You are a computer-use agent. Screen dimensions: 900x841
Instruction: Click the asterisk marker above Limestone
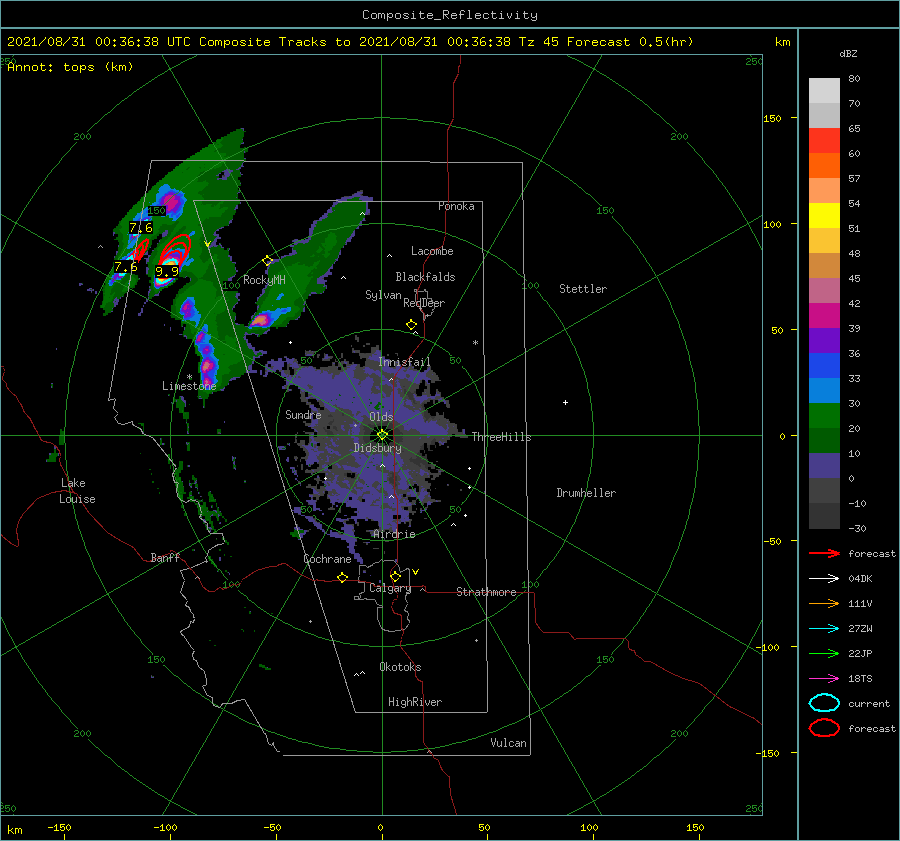click(189, 377)
